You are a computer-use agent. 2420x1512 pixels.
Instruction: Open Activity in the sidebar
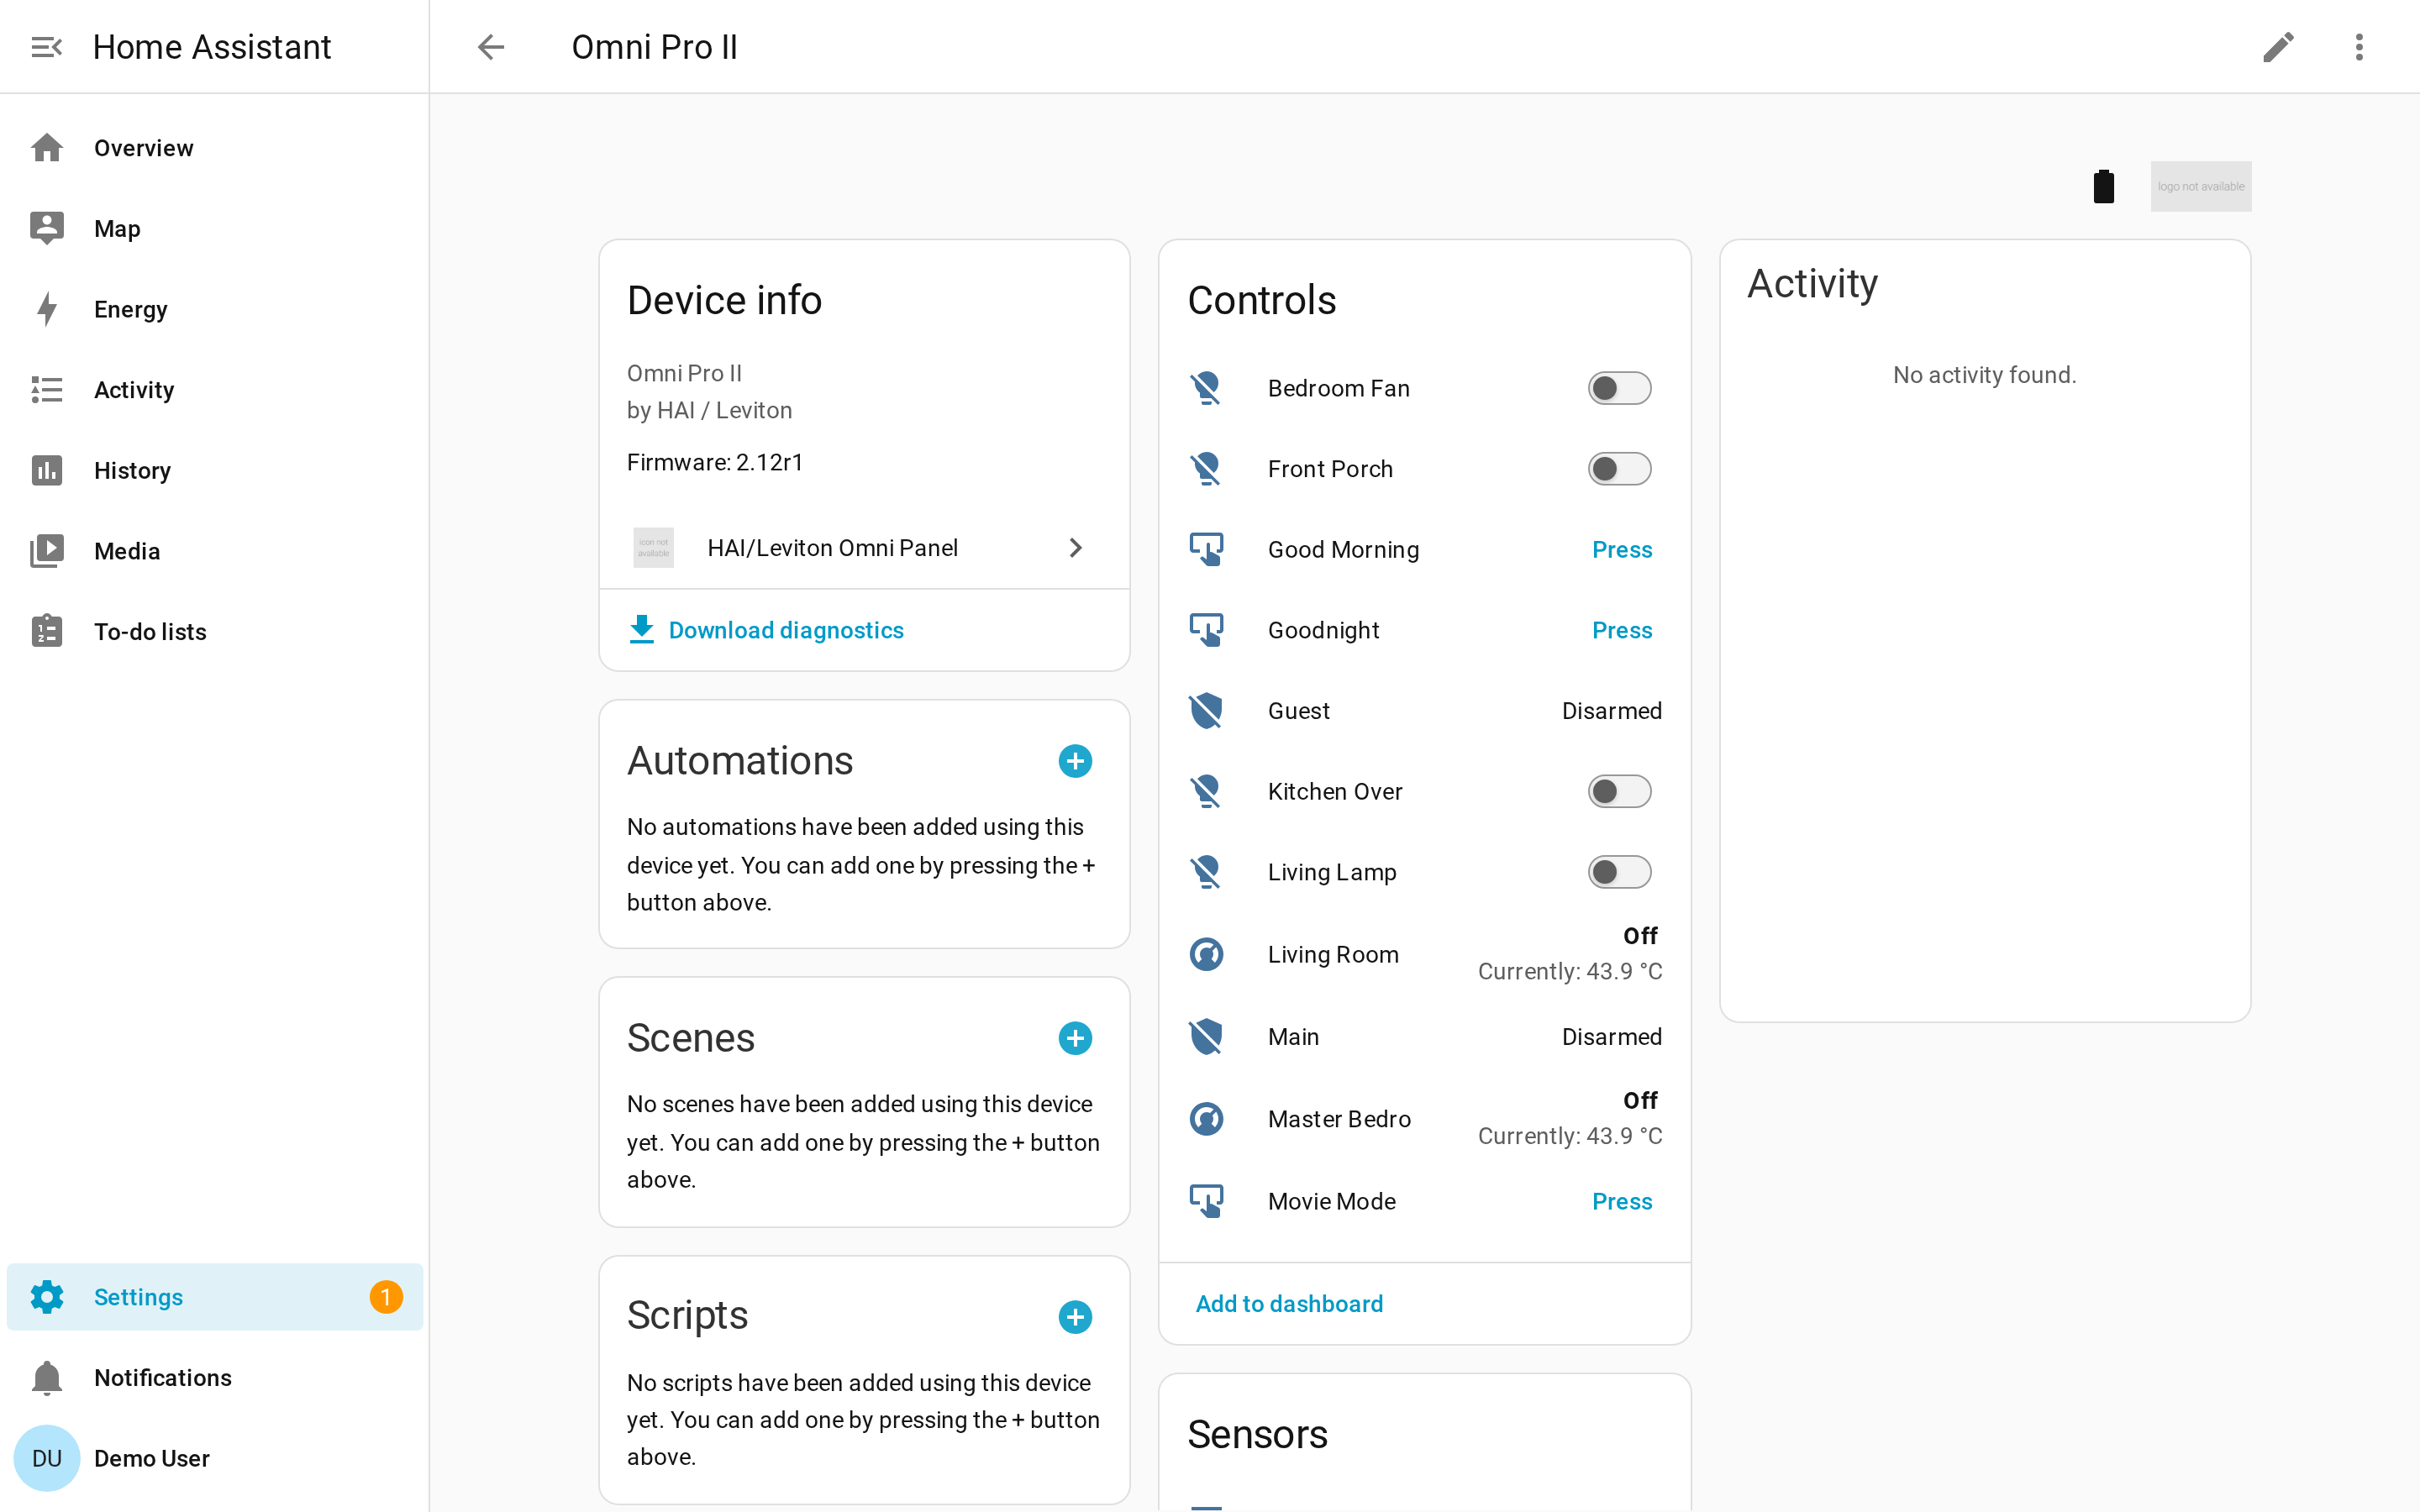[x=215, y=390]
